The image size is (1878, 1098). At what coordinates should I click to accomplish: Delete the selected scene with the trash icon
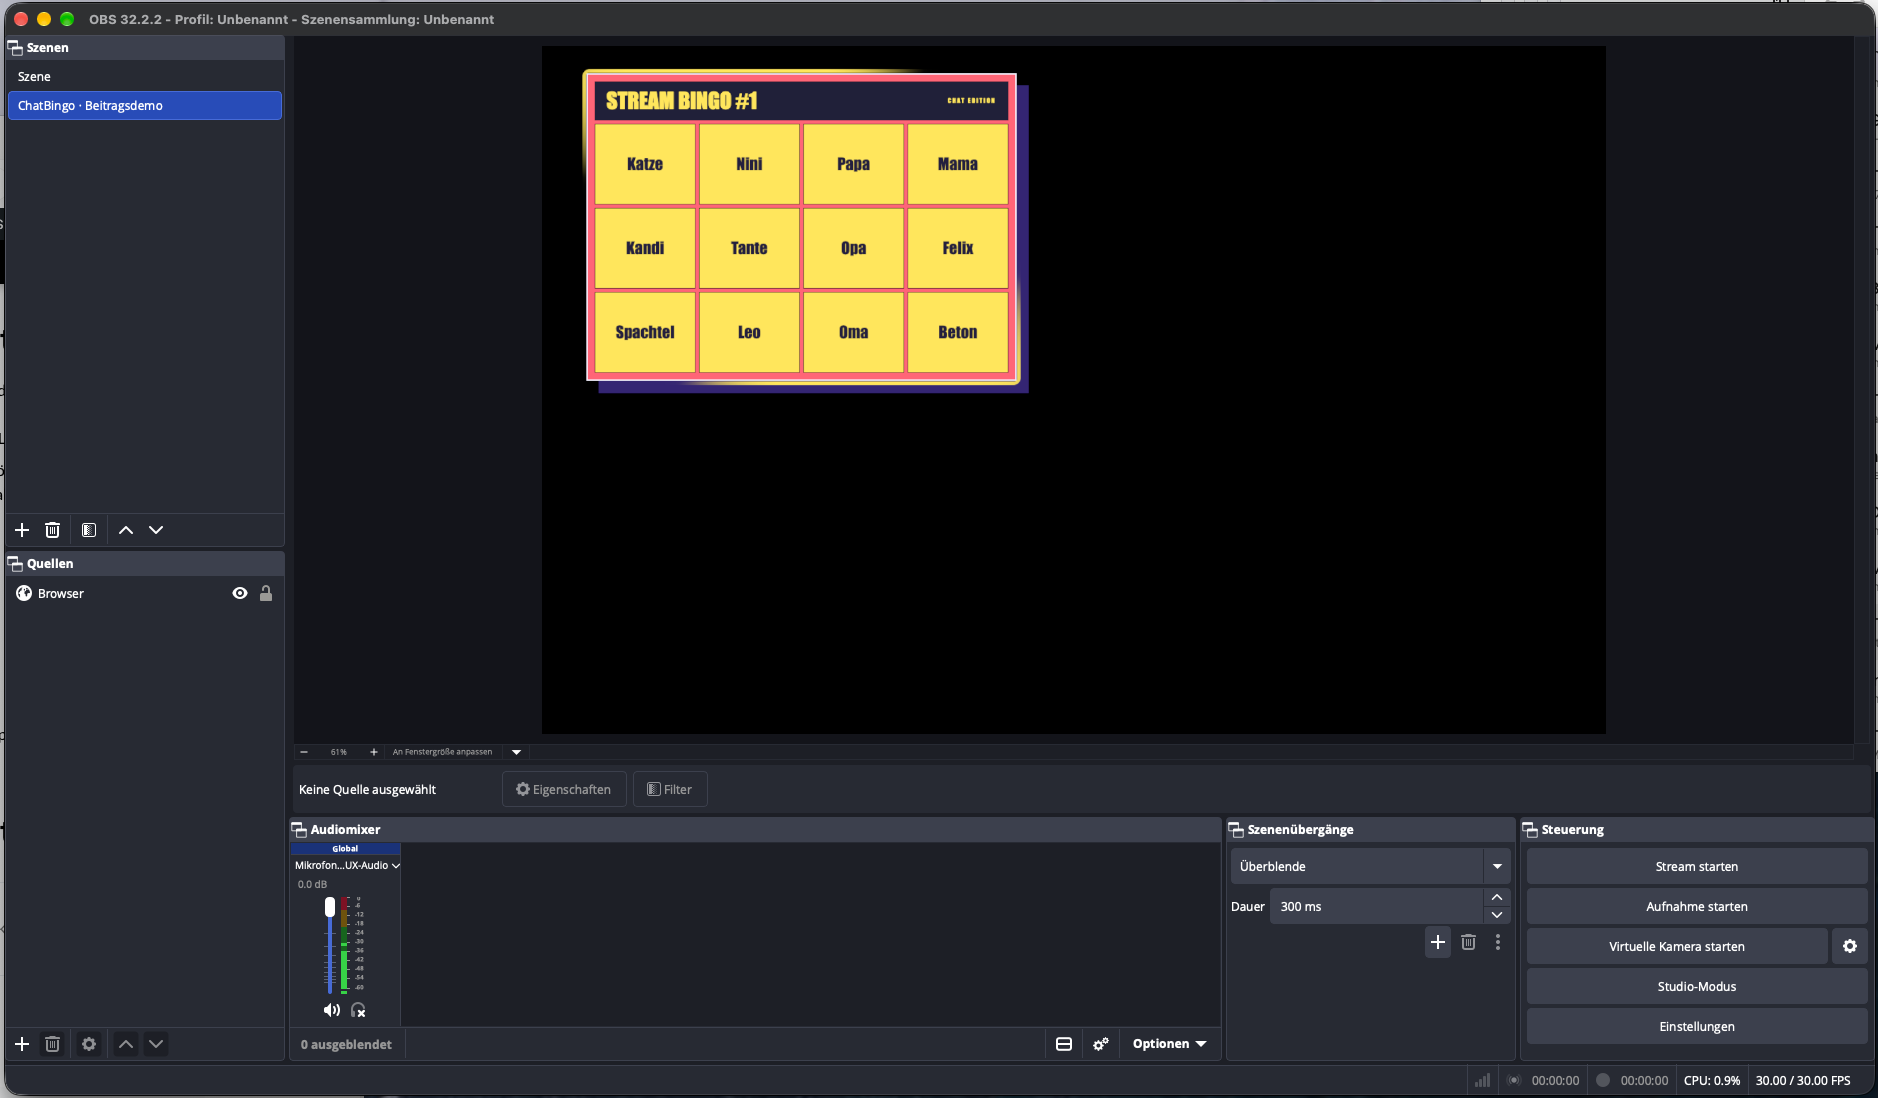tap(53, 530)
